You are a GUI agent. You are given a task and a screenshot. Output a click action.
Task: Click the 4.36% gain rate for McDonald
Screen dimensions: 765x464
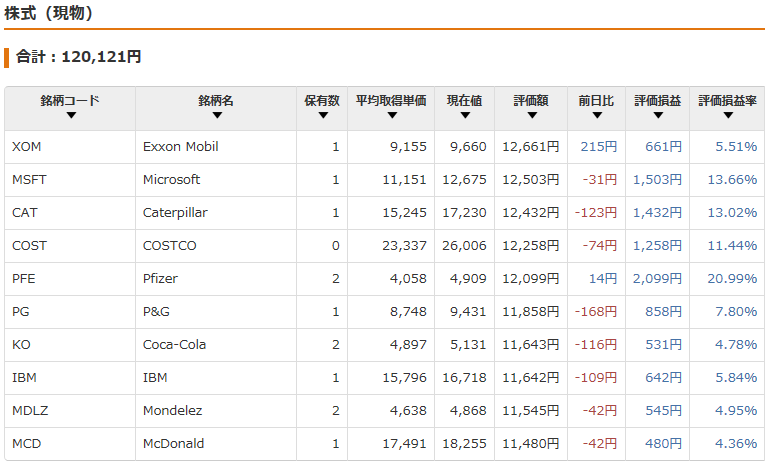[736, 444]
